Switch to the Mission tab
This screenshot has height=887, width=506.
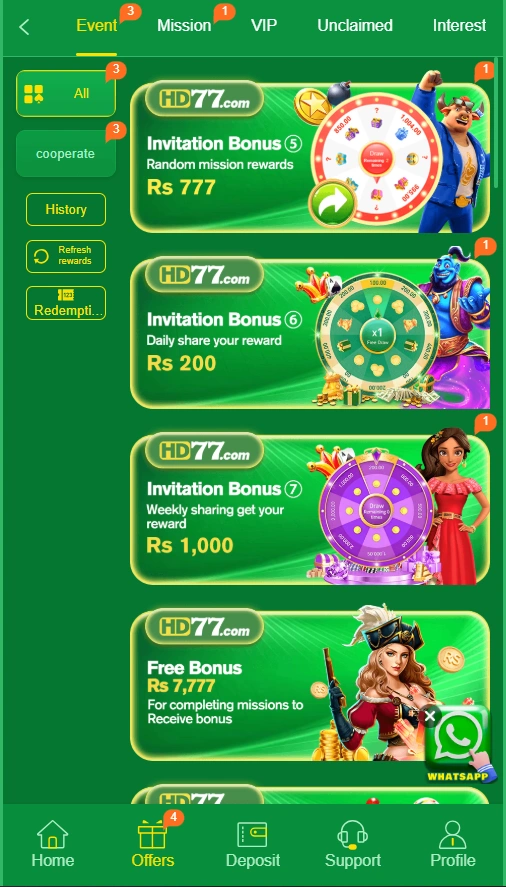point(184,25)
